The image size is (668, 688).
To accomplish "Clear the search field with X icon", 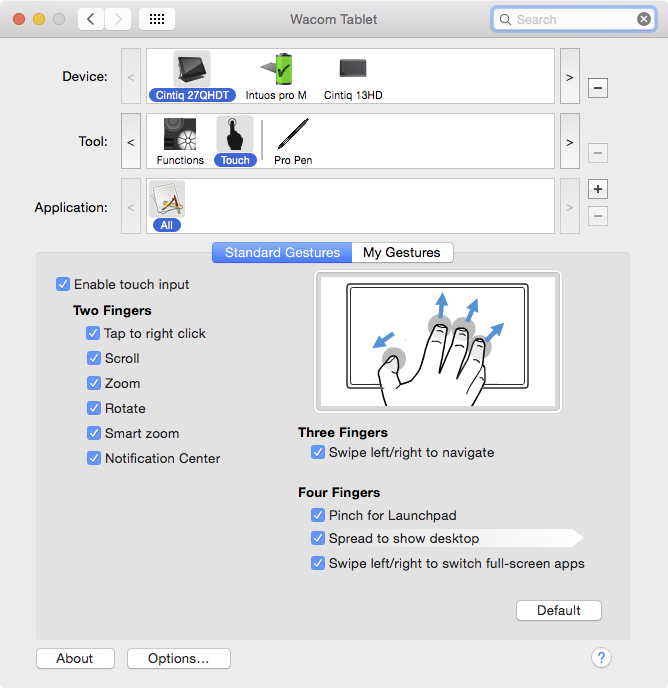I will (644, 19).
